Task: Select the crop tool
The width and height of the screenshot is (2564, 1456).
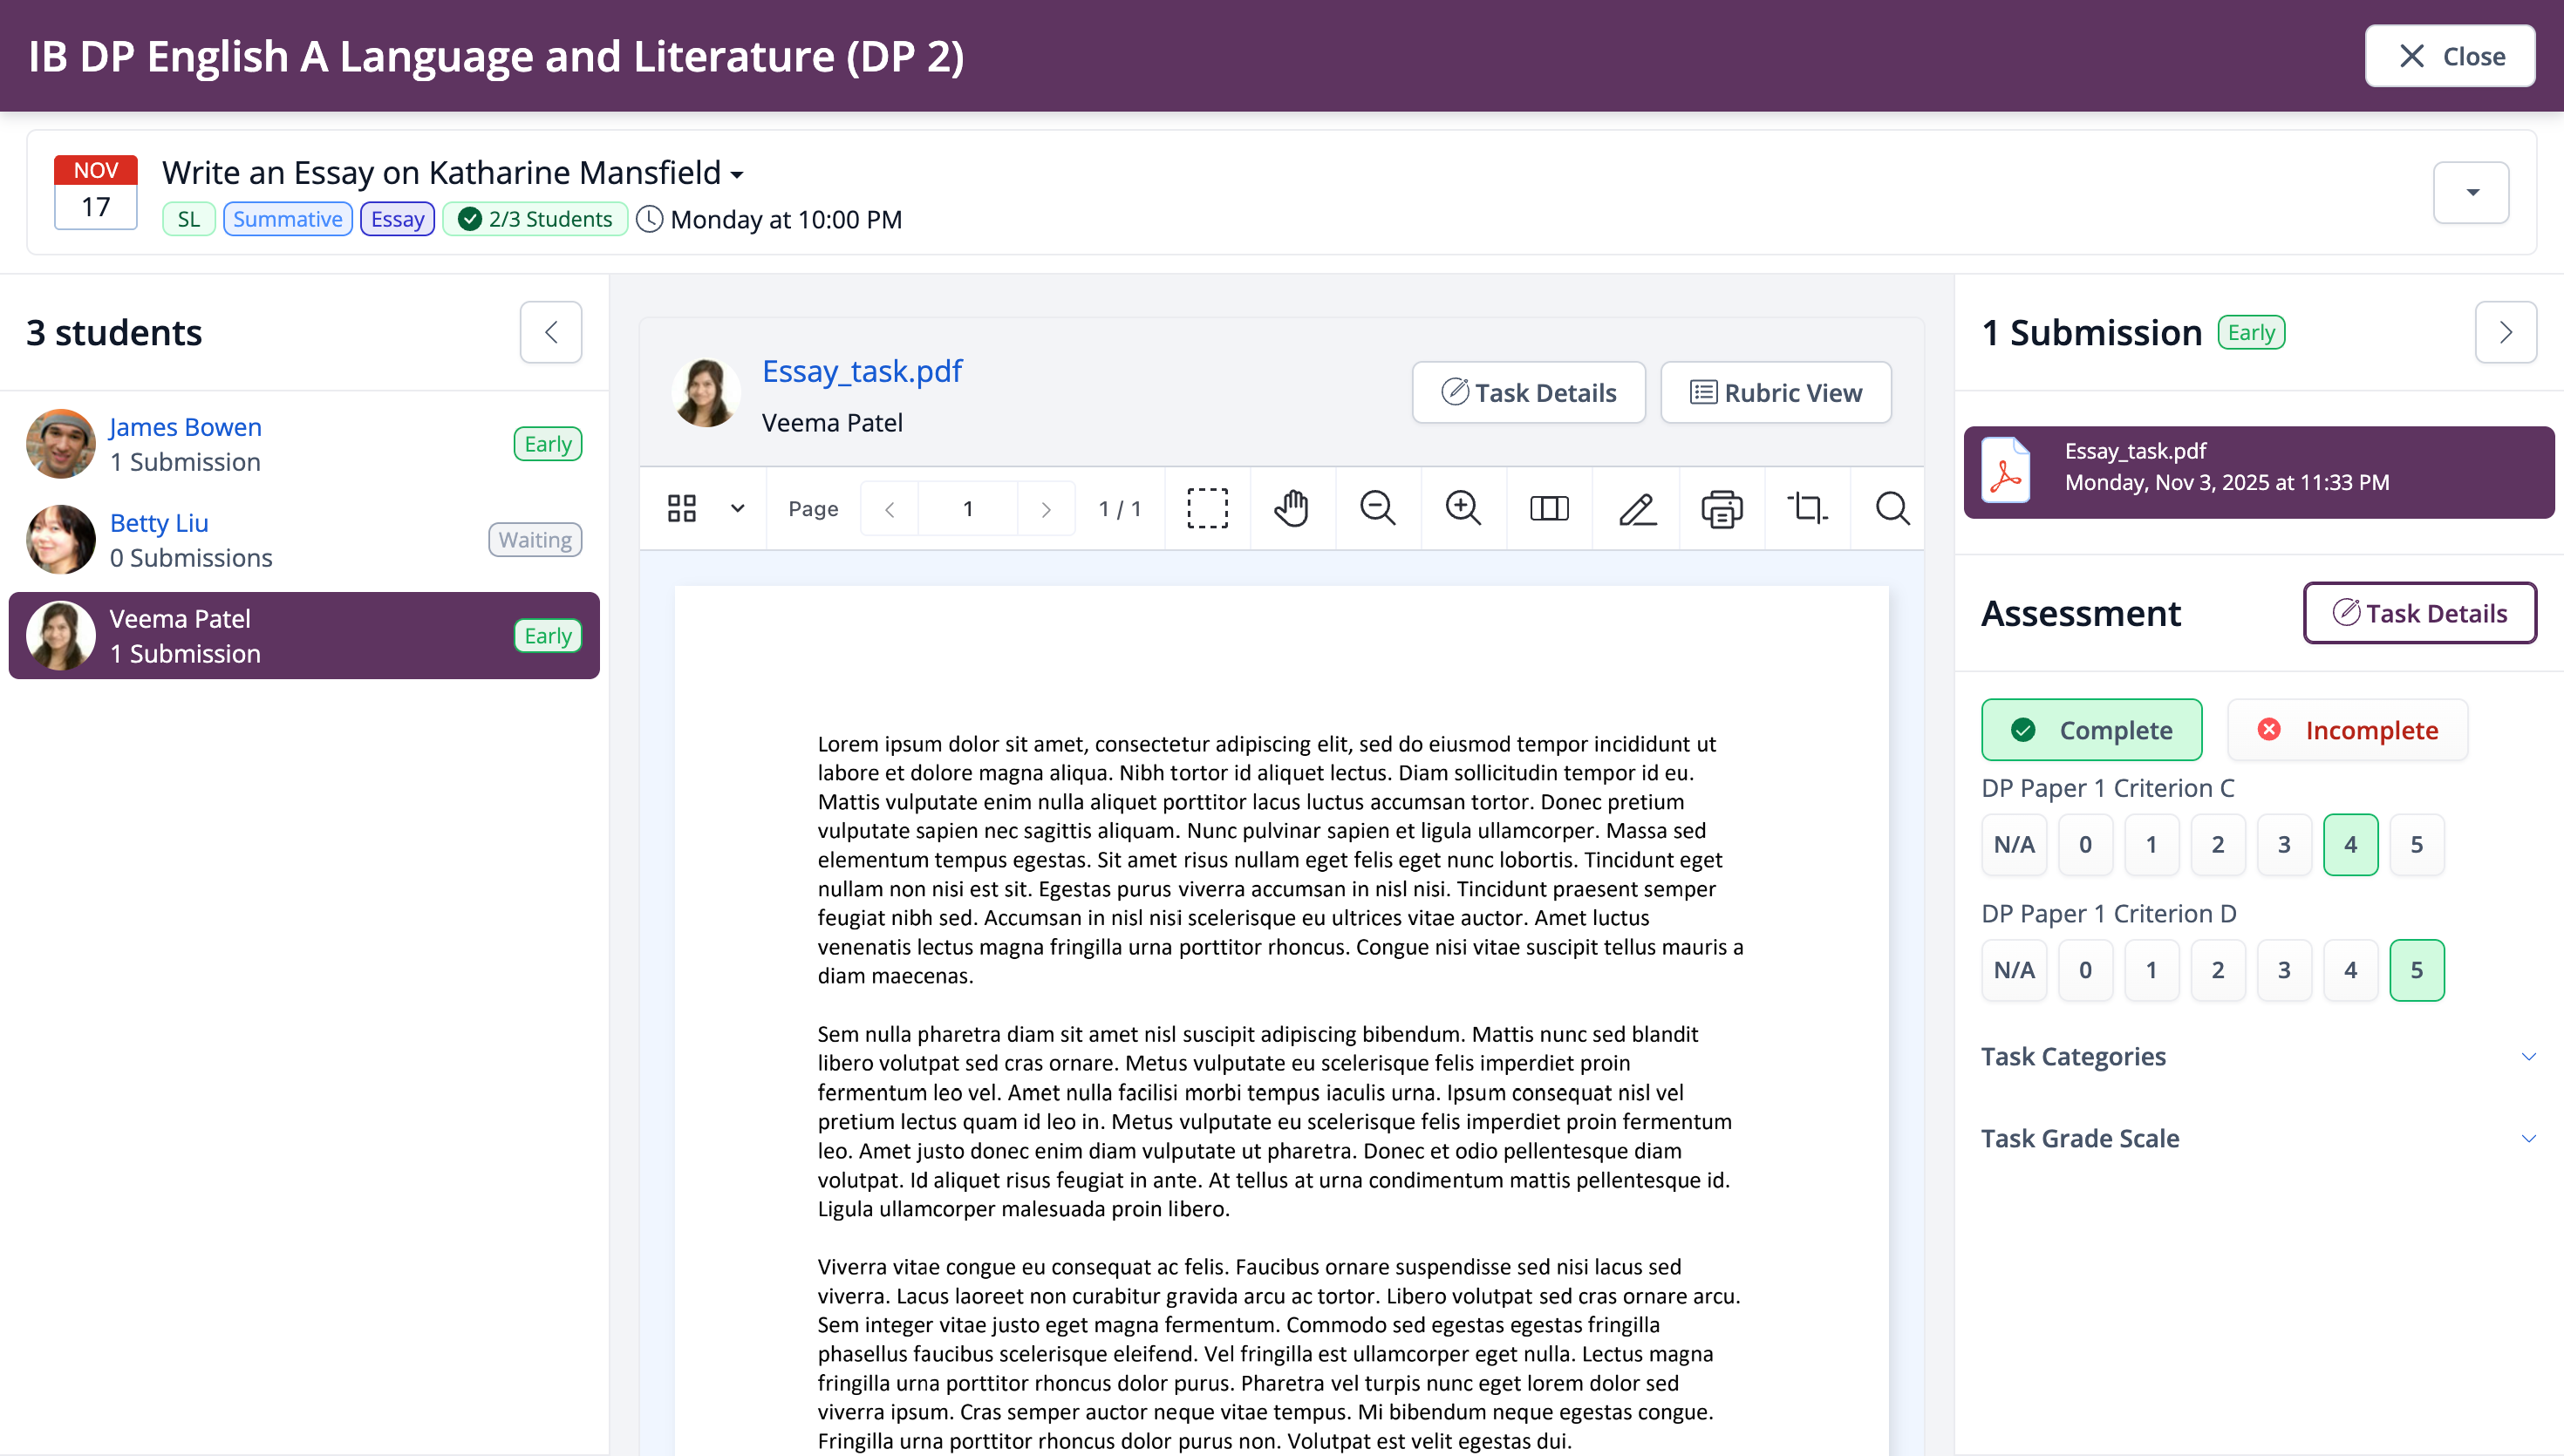Action: (1807, 508)
